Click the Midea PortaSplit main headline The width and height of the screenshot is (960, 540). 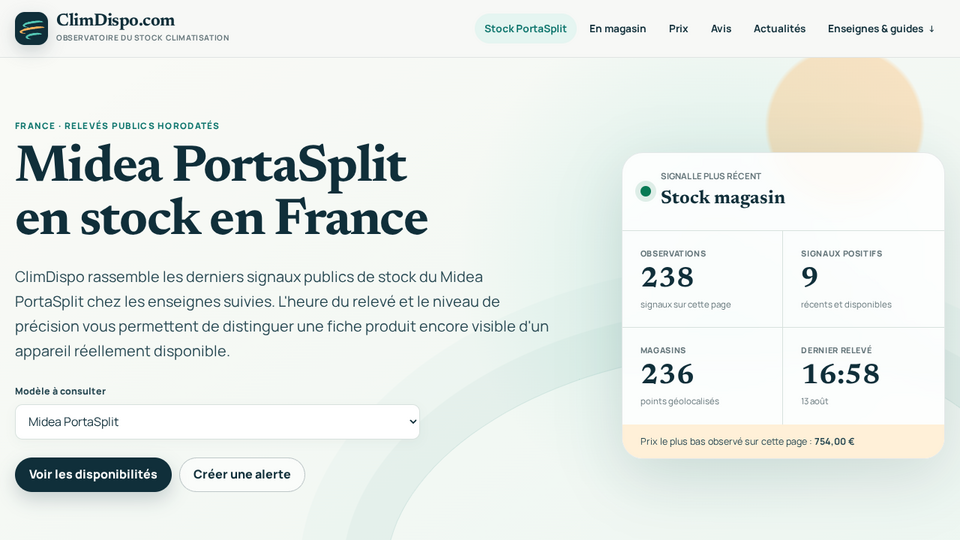click(221, 190)
